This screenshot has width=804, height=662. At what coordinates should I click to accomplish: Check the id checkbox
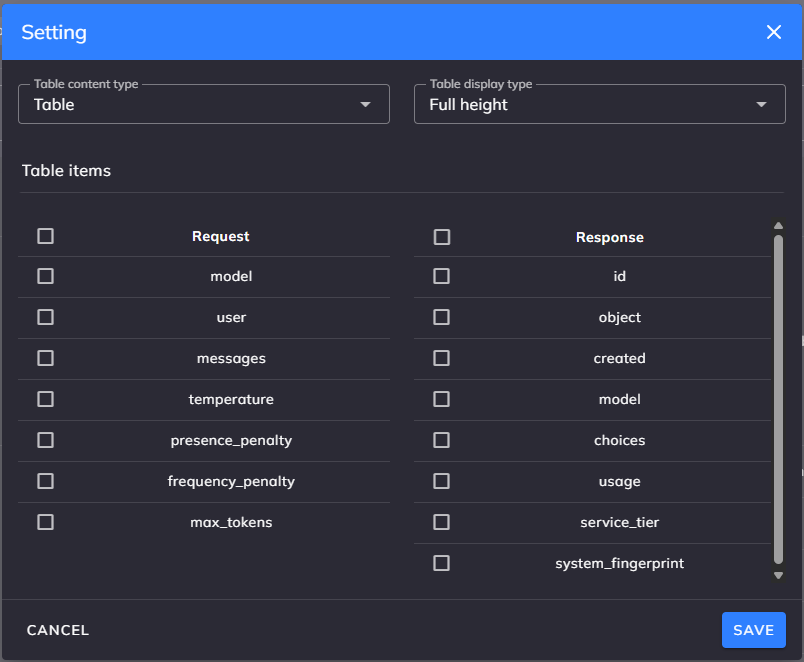coord(441,276)
